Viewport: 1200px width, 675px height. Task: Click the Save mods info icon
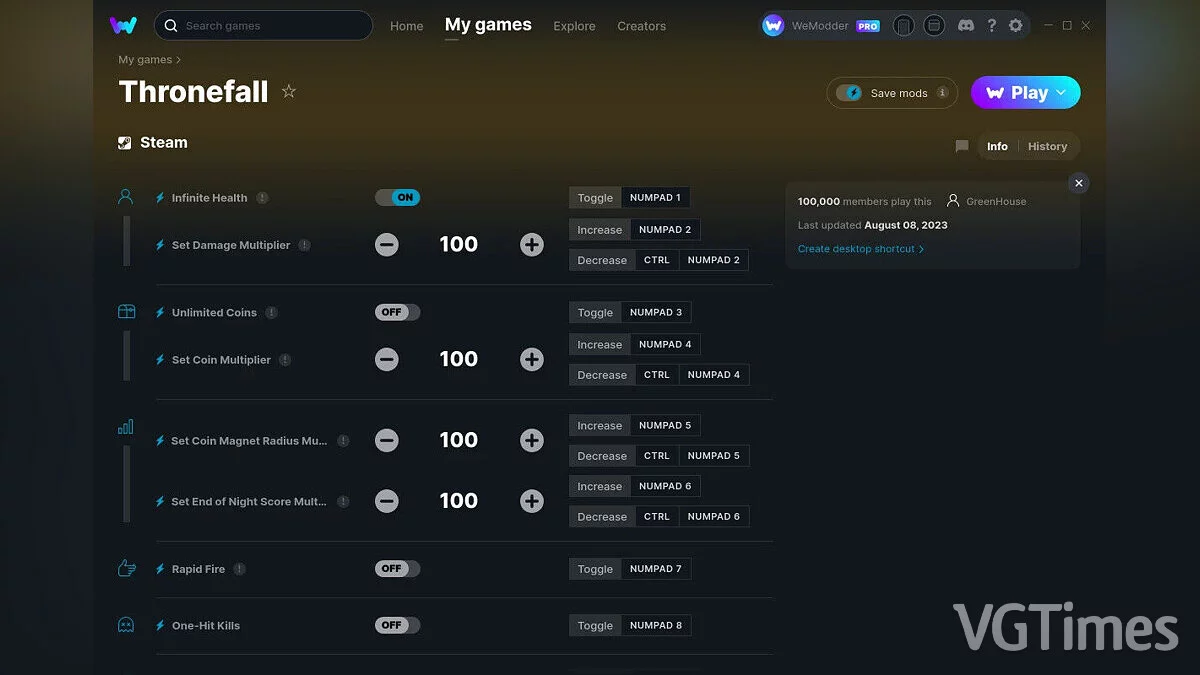(942, 92)
